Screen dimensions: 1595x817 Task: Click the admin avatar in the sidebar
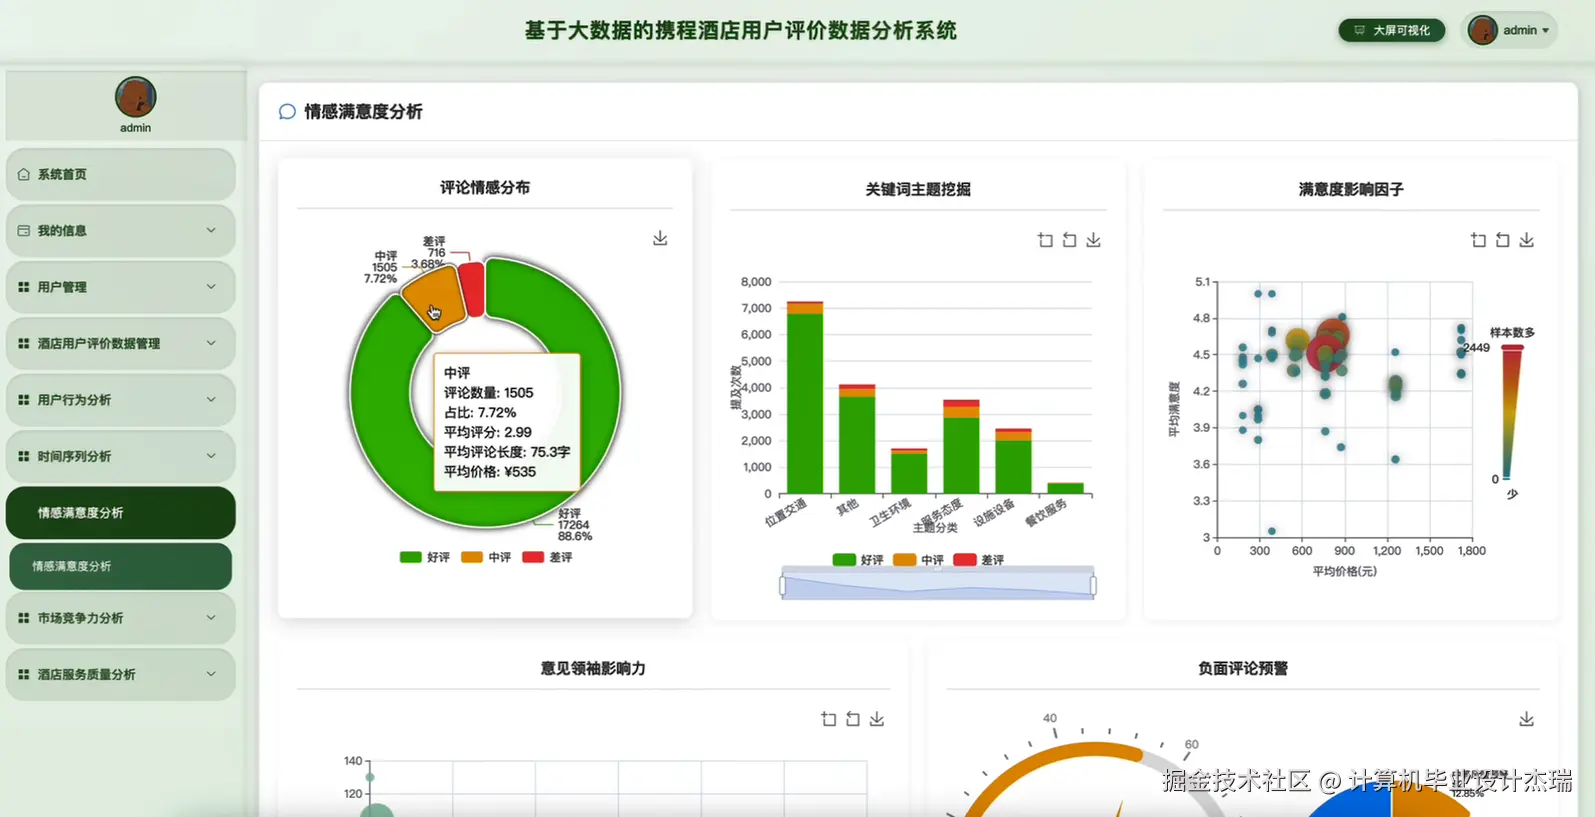(135, 97)
